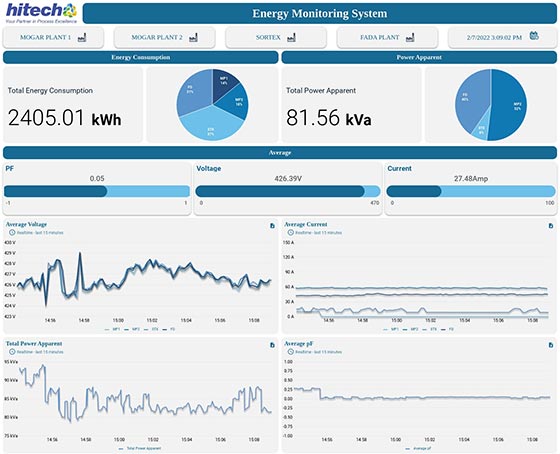Image resolution: width=560 pixels, height=454 pixels.
Task: Click the Energy Monitoring System title bar
Action: tap(320, 14)
